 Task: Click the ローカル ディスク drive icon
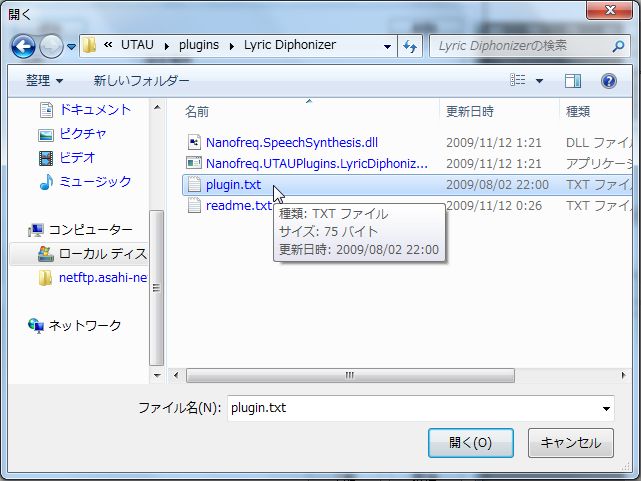(45, 254)
